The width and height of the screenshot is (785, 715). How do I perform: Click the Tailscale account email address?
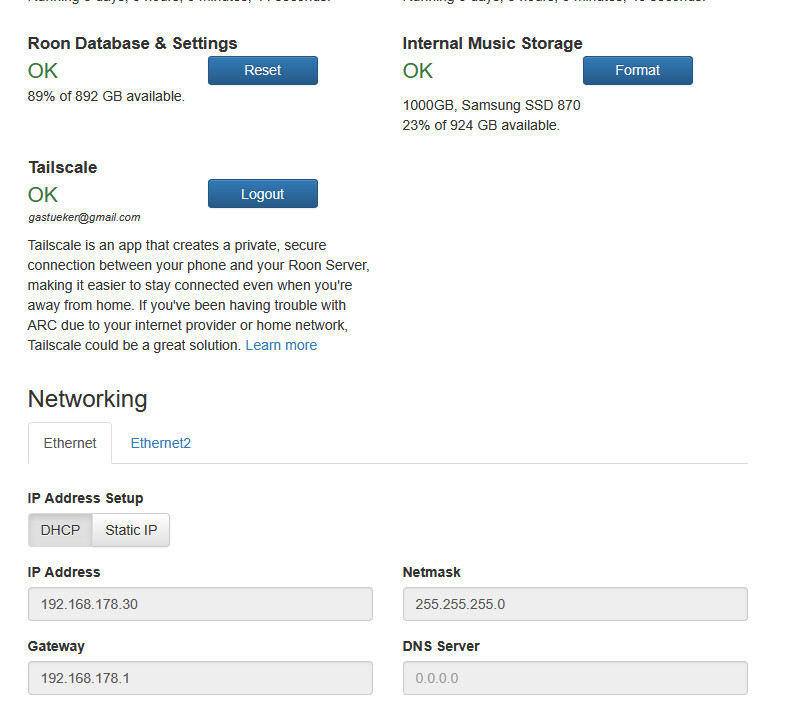[84, 217]
